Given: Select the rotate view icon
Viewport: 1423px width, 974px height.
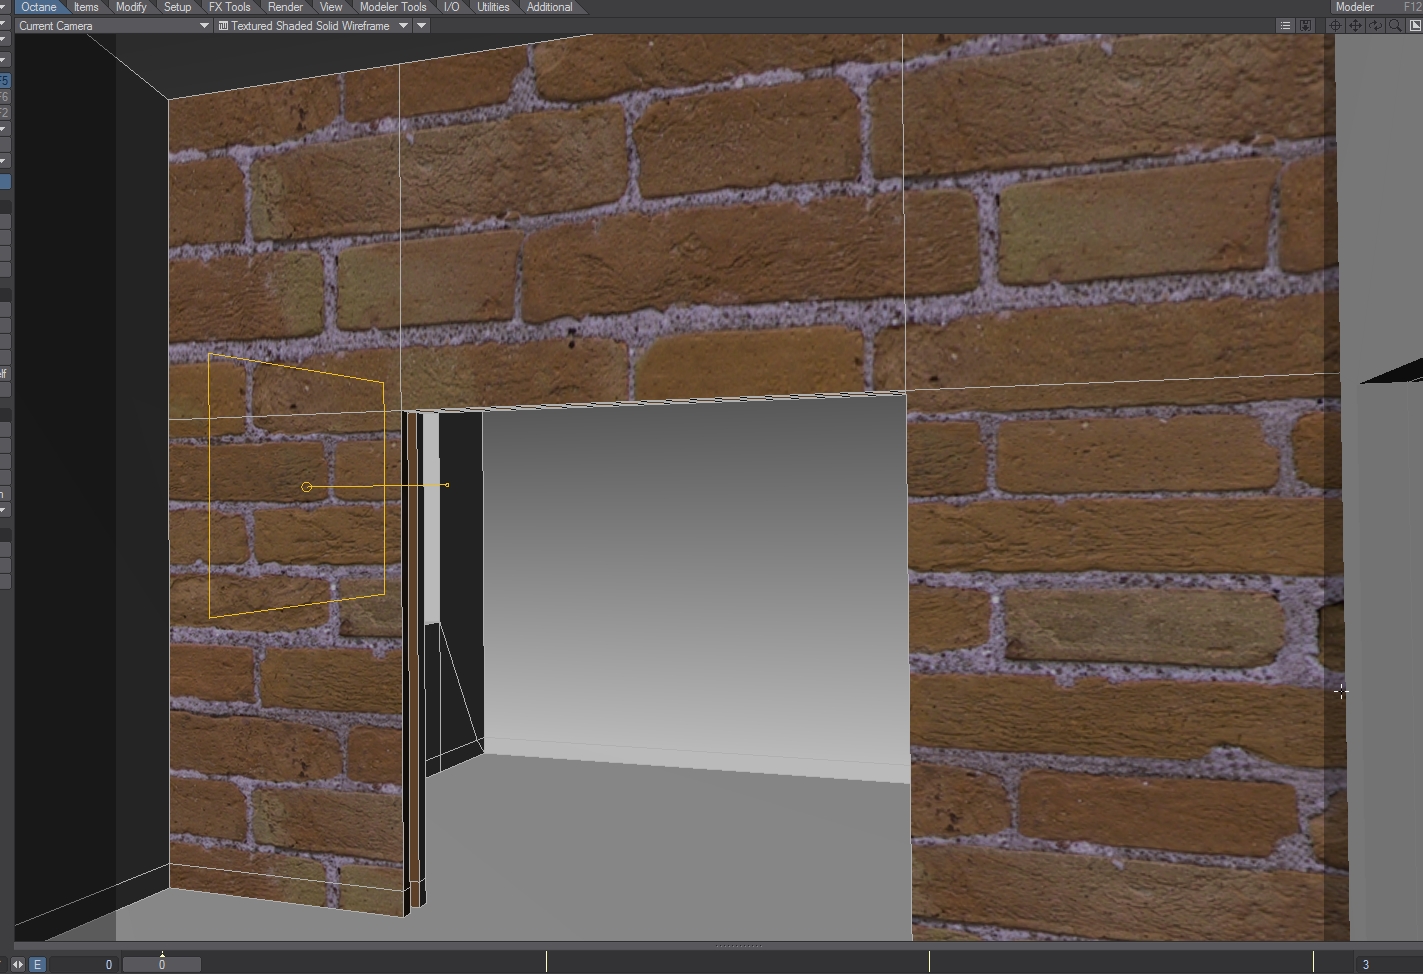Looking at the screenshot, I should point(1375,26).
